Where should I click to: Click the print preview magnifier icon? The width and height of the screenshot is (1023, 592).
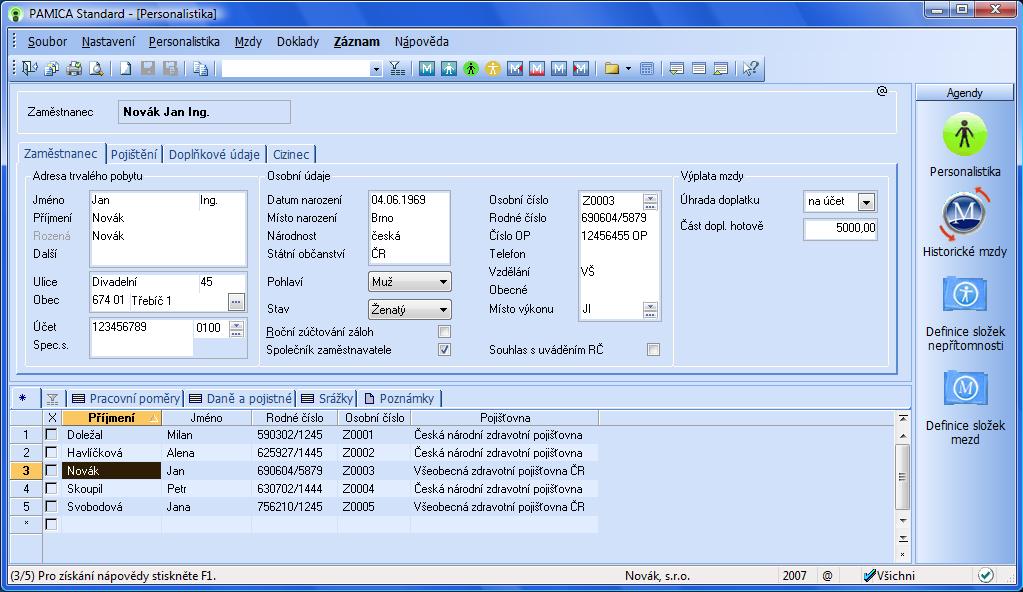96,69
